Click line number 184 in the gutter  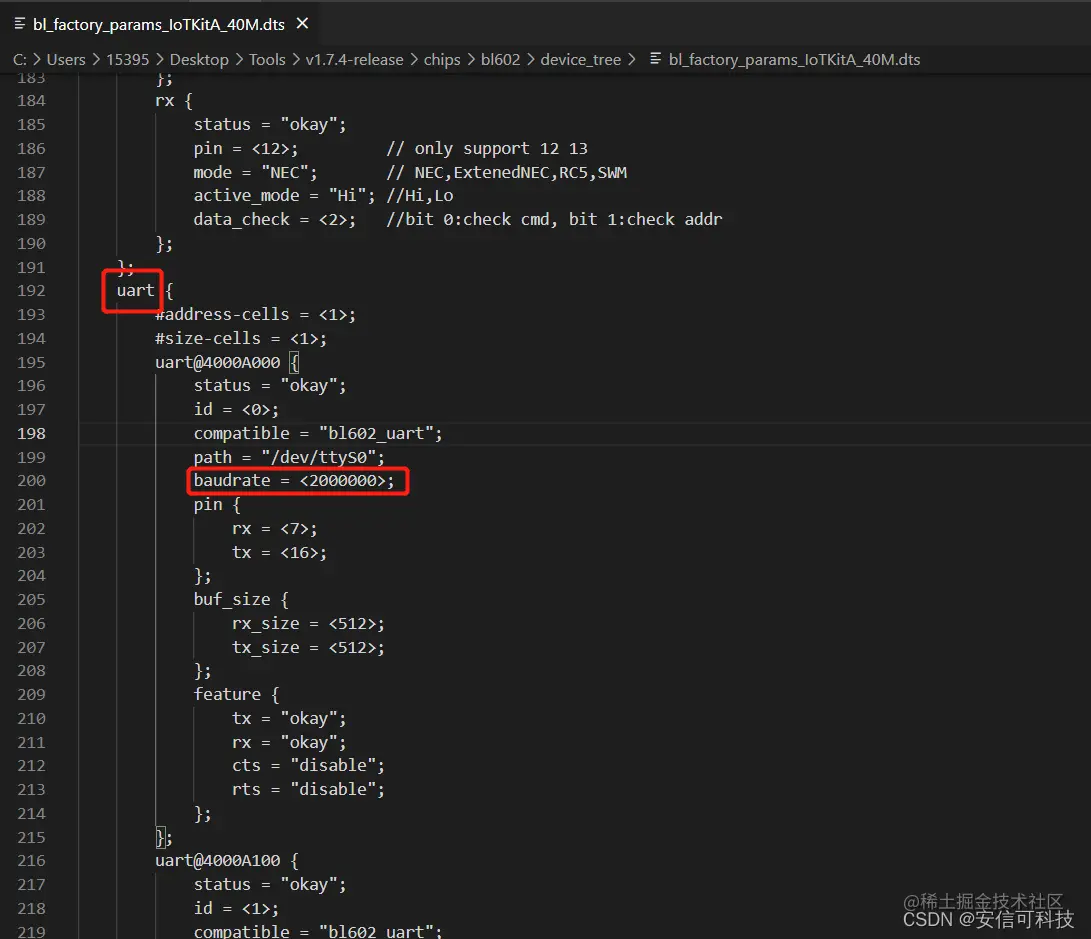tap(31, 101)
